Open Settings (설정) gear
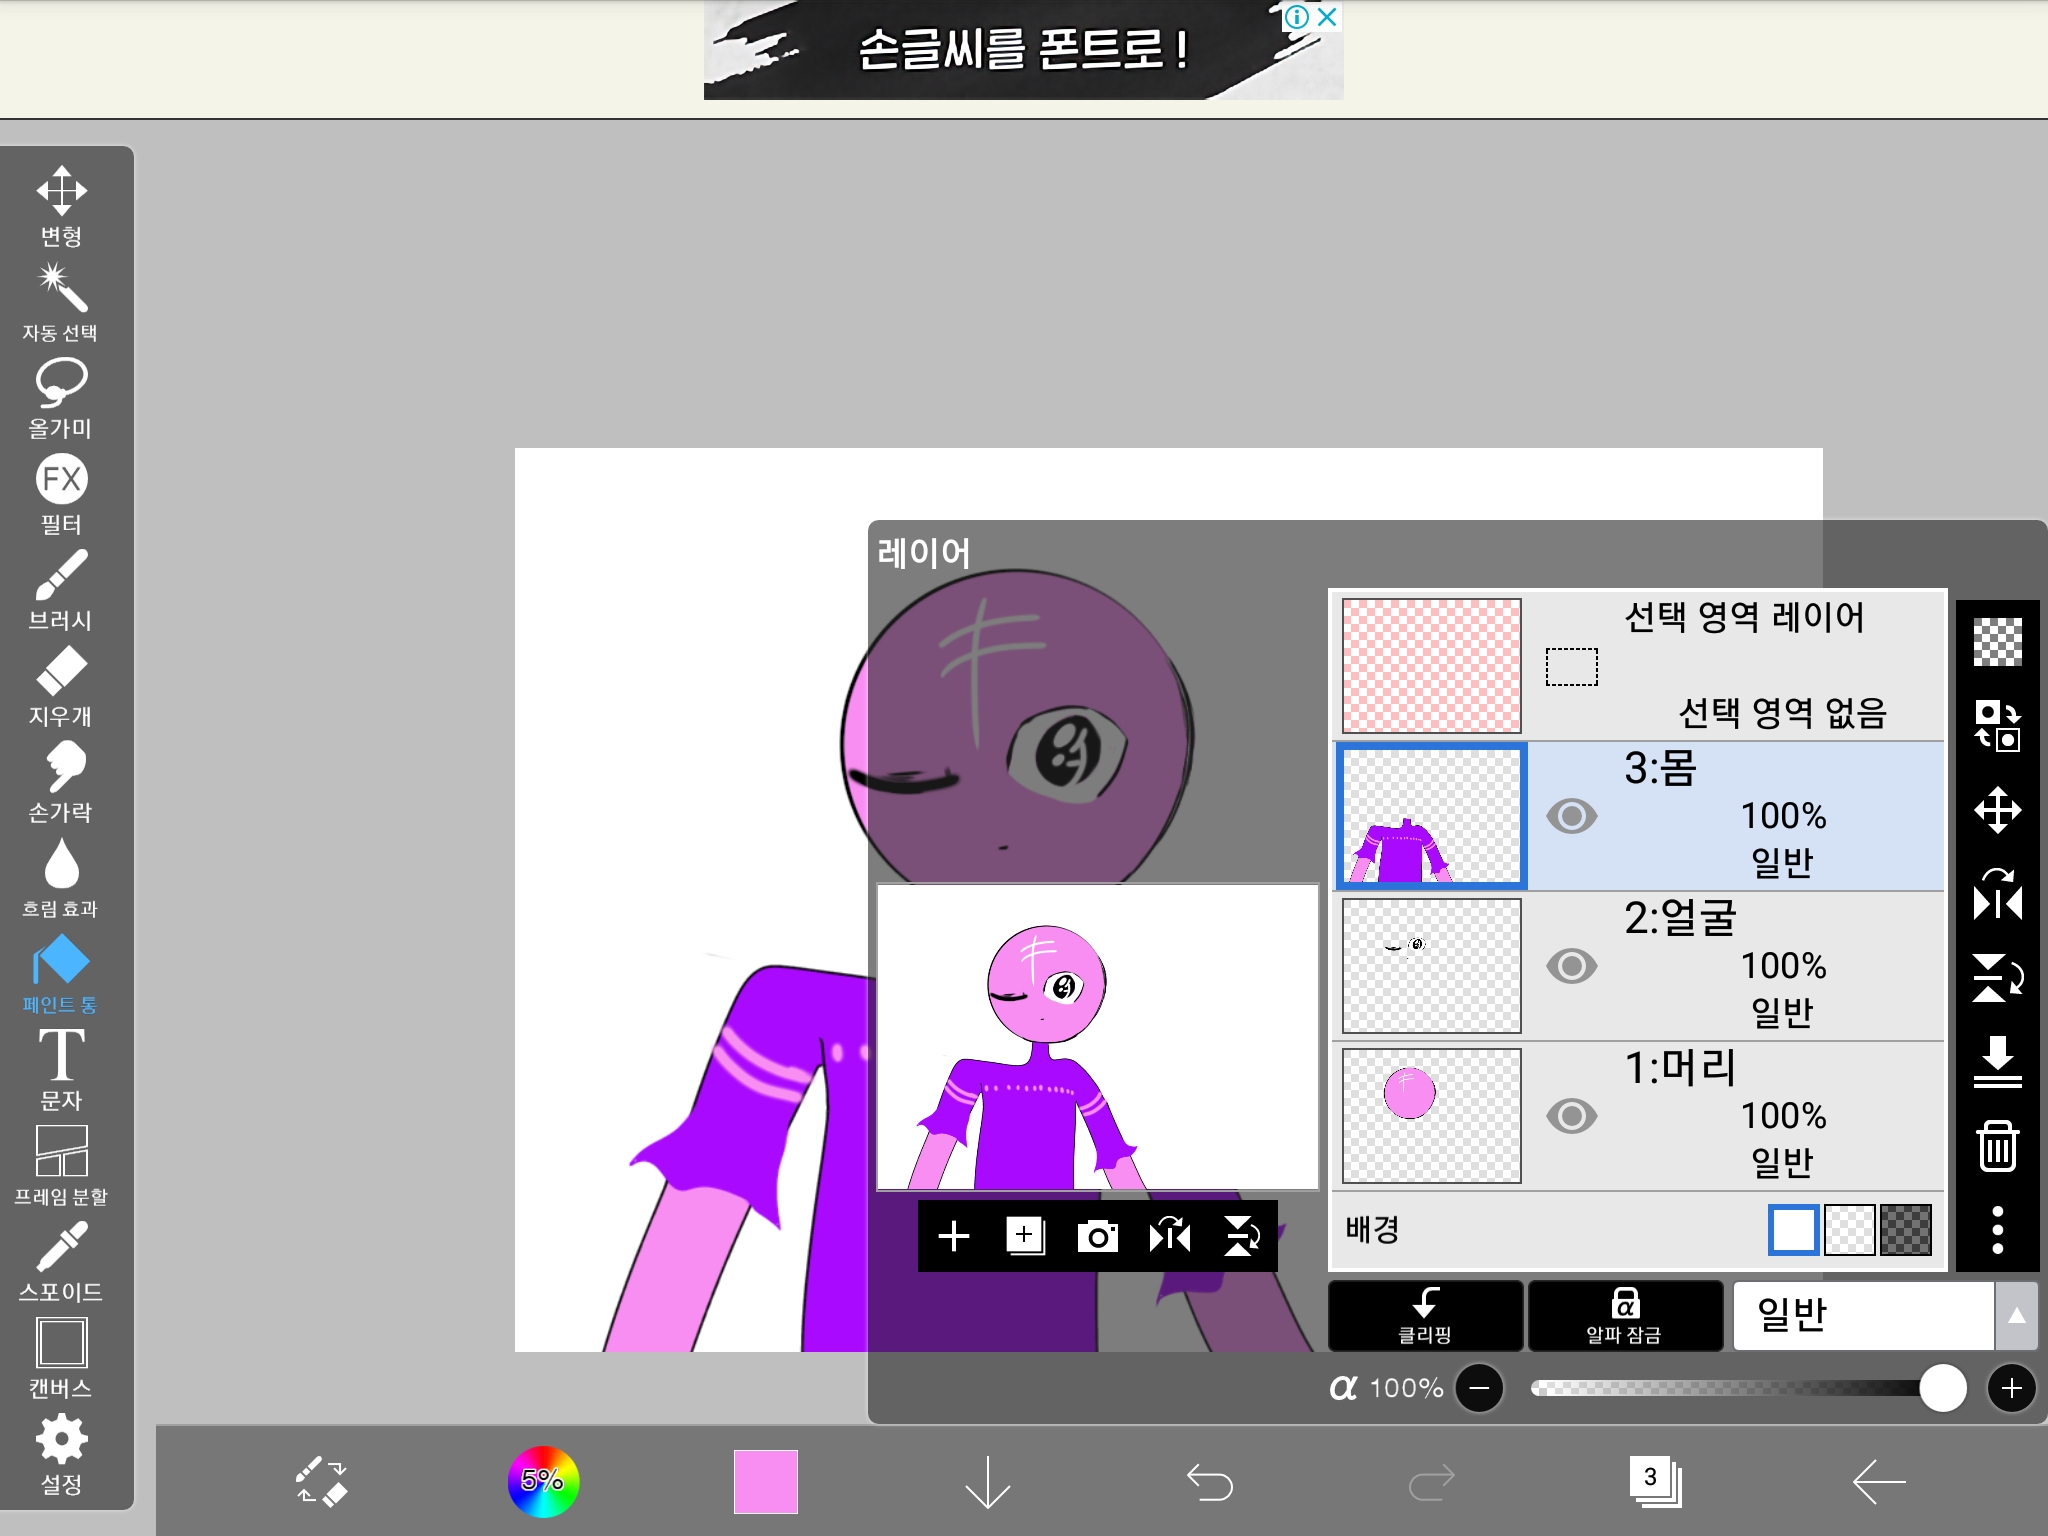This screenshot has height=1536, width=2048. pos(61,1455)
